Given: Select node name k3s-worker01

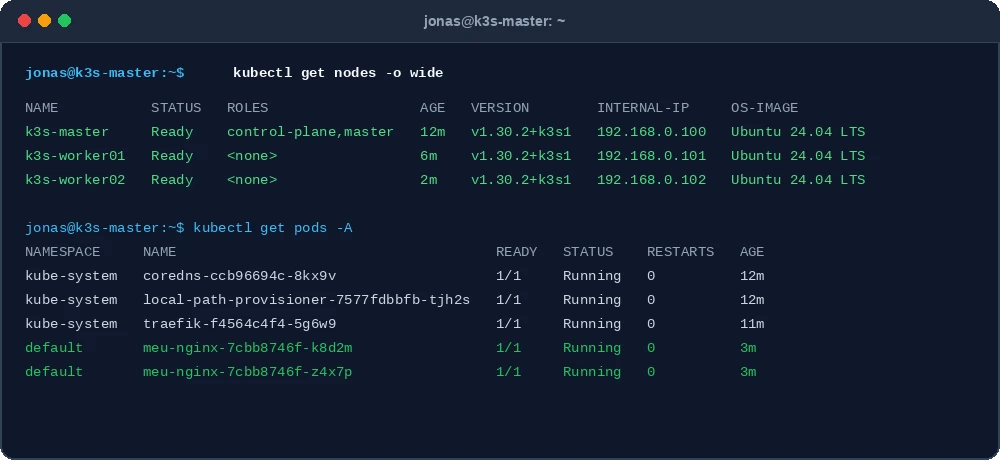Looking at the screenshot, I should pos(75,156).
